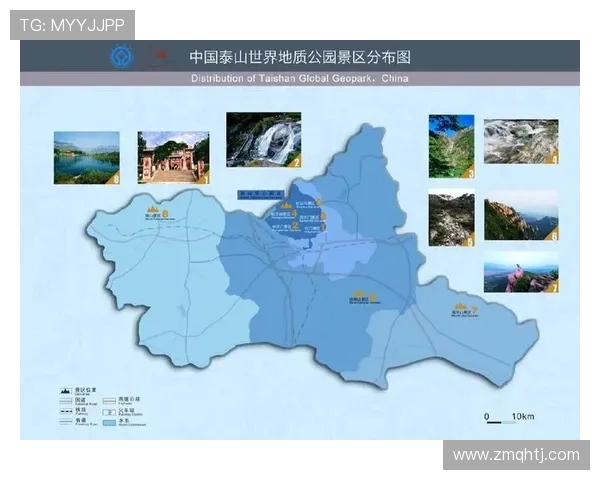Click the railway station box symbol in legend
This screenshot has height=480, width=600.
109,412
